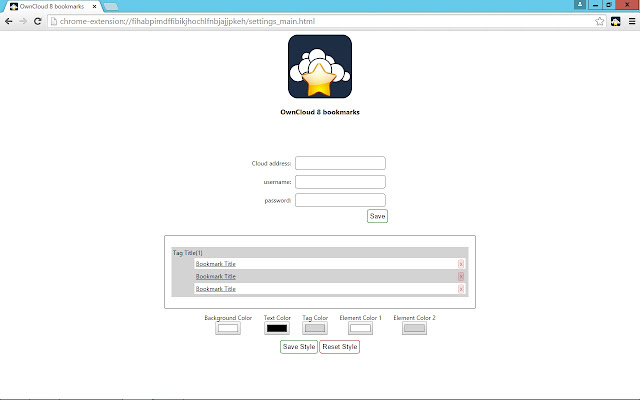Focus the password input field
Viewport: 640px width, 400px height.
pyautogui.click(x=340, y=200)
